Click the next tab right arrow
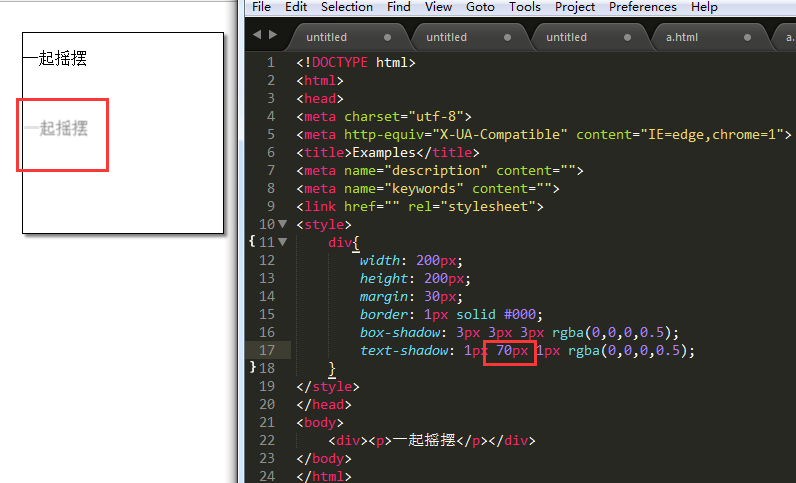Viewport: 796px width, 483px height. (273, 35)
